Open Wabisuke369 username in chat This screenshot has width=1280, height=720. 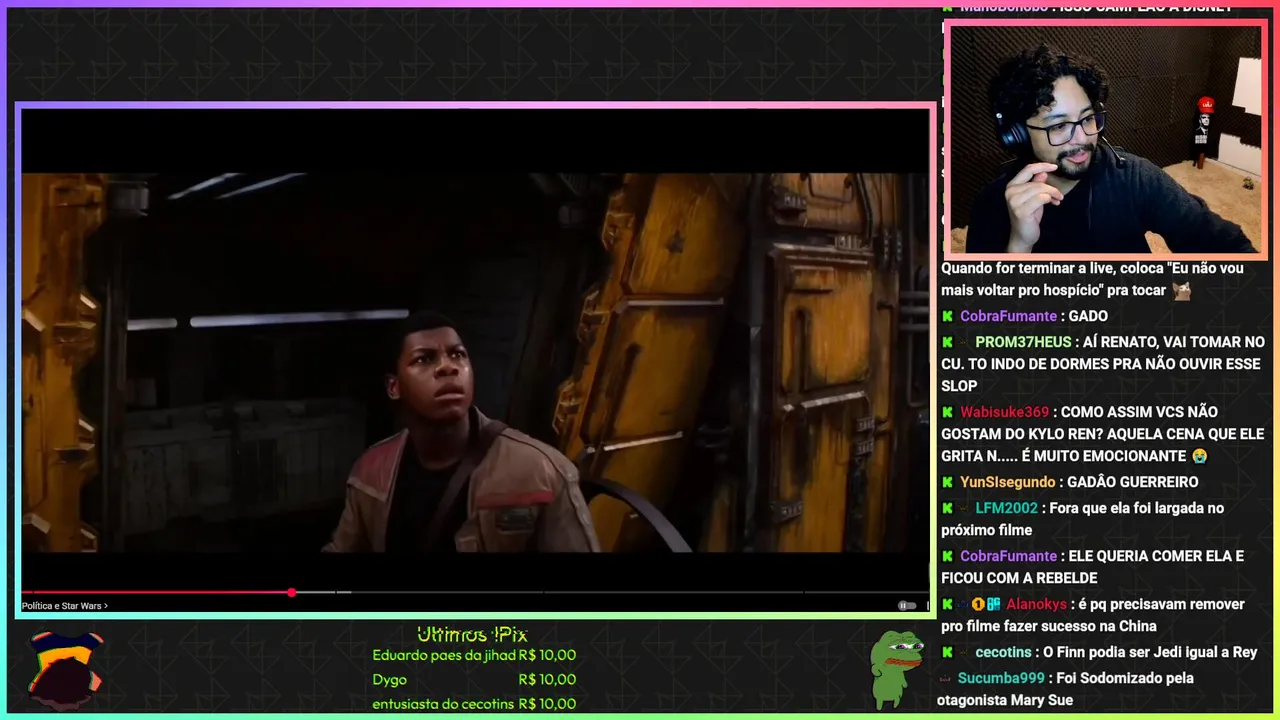coord(1005,412)
